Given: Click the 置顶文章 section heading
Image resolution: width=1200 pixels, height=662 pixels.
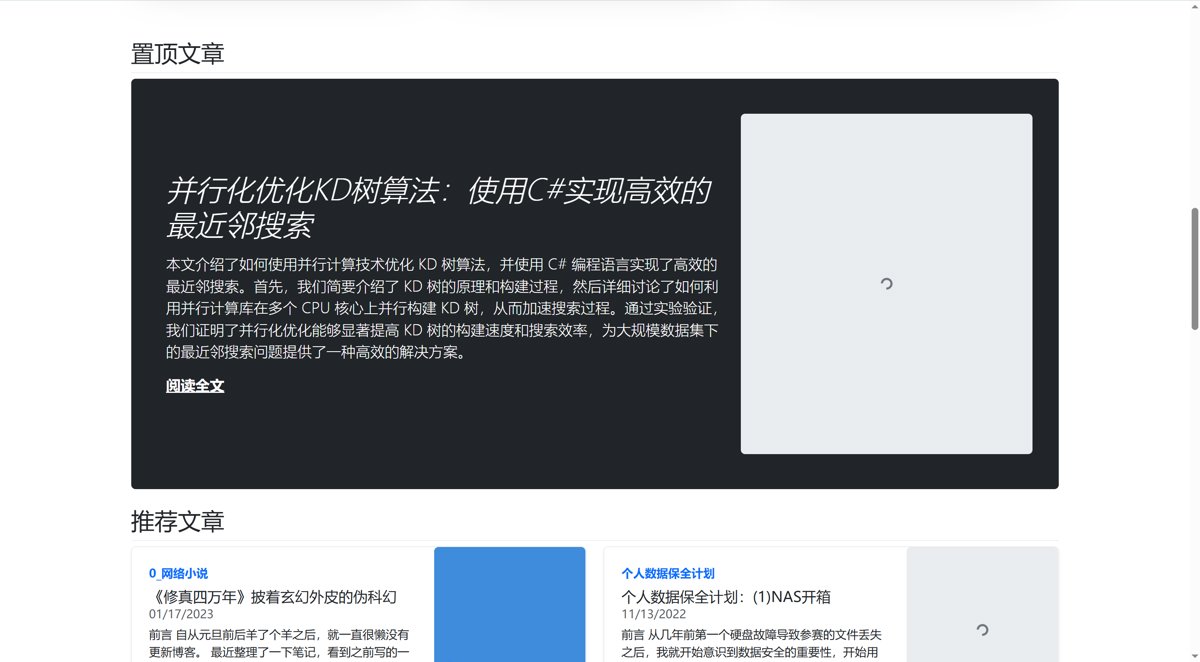Looking at the screenshot, I should click(x=177, y=54).
